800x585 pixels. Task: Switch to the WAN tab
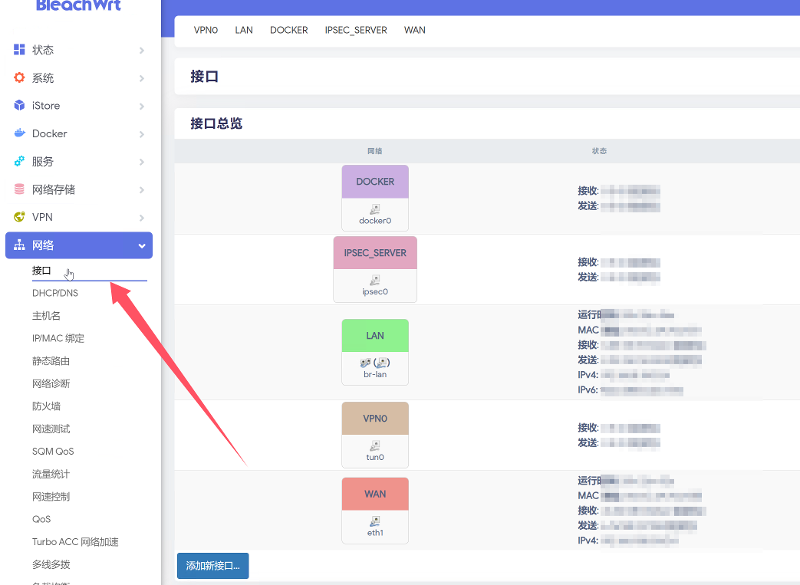(x=414, y=30)
